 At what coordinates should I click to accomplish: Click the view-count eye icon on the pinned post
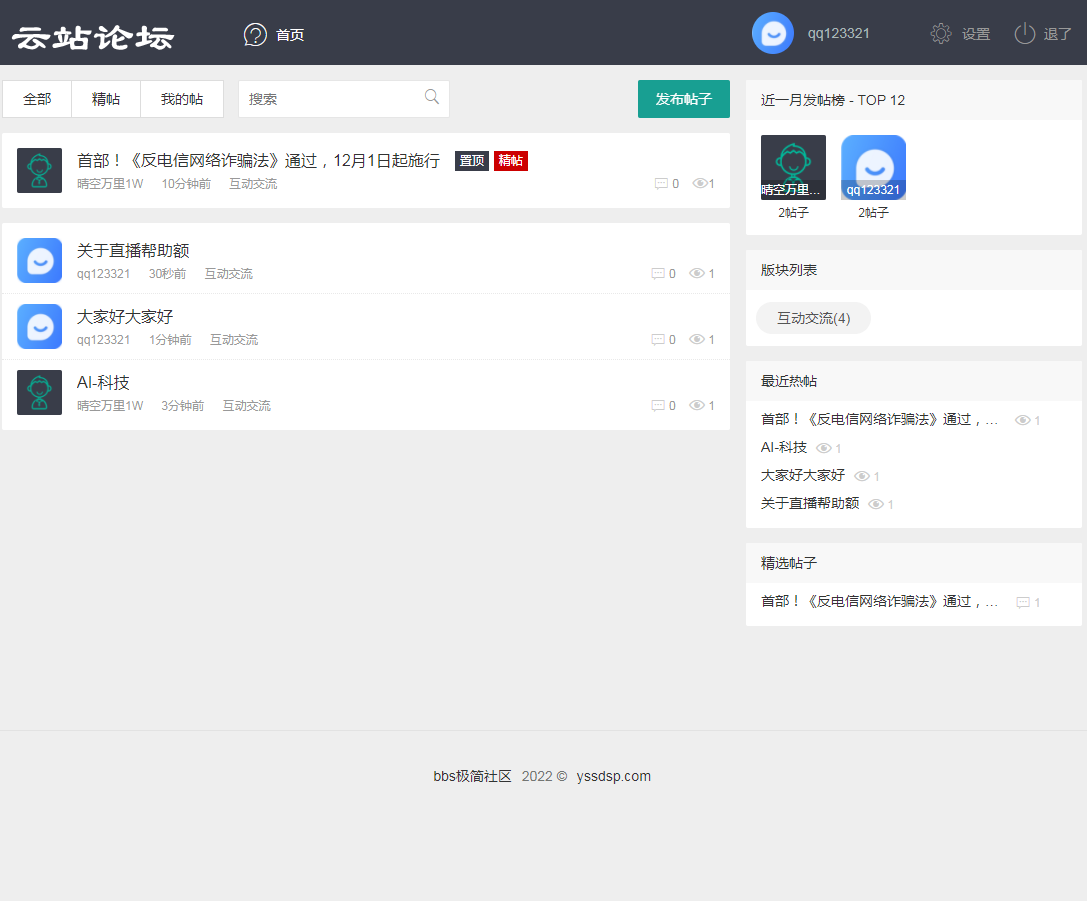[x=700, y=184]
